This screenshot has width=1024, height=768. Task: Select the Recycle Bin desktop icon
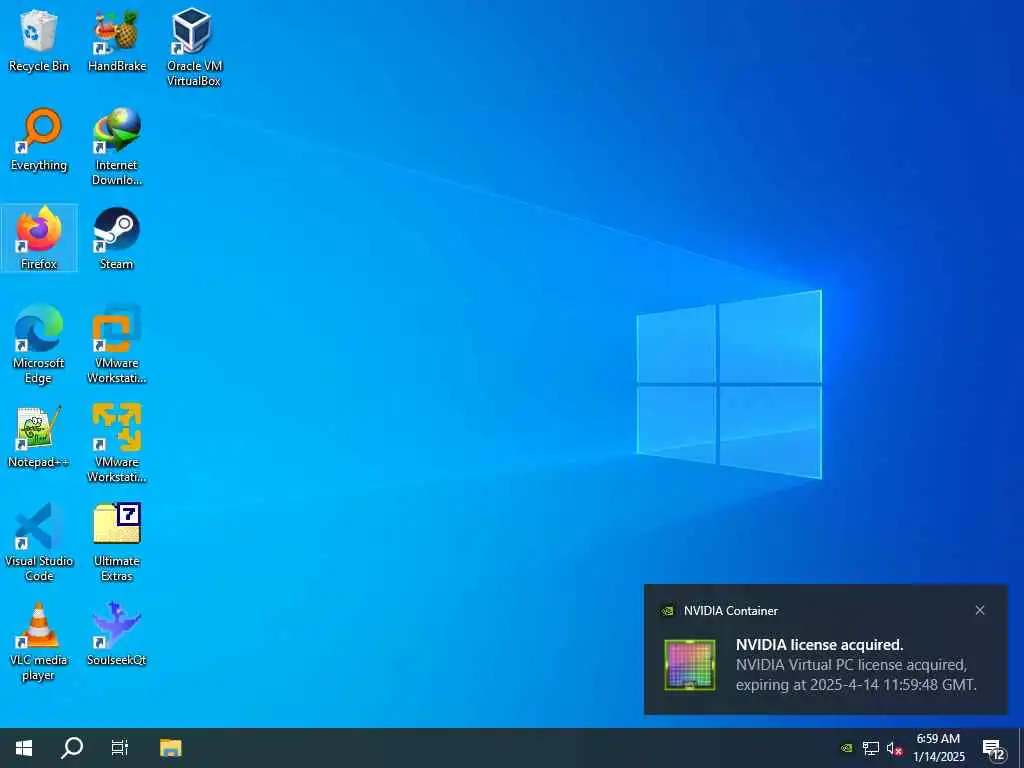(x=39, y=40)
